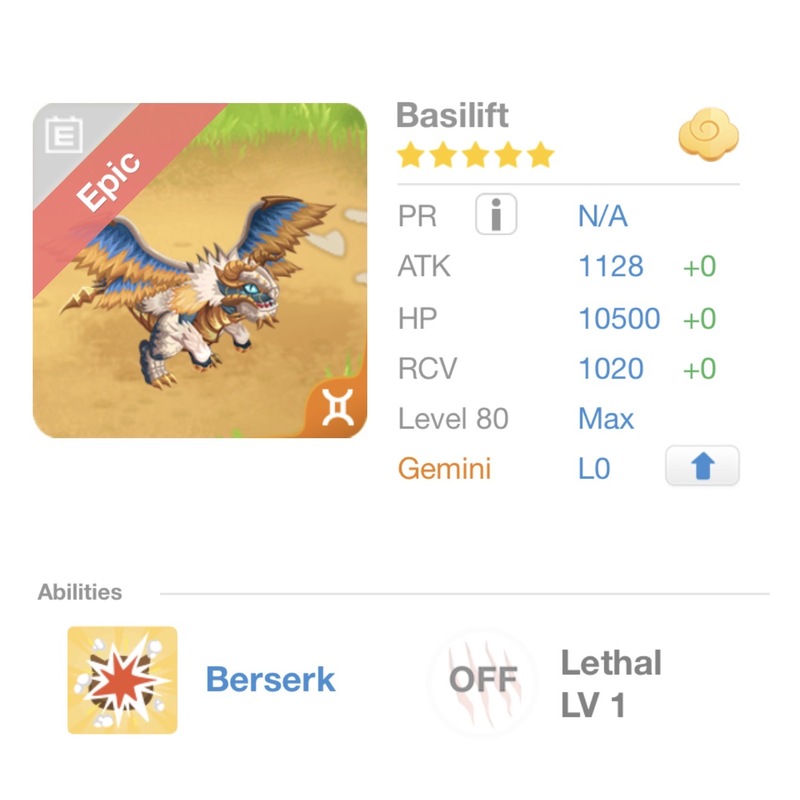Tap the L0 Gemini level value
Image resolution: width=800 pixels, height=800 pixels.
tap(594, 468)
